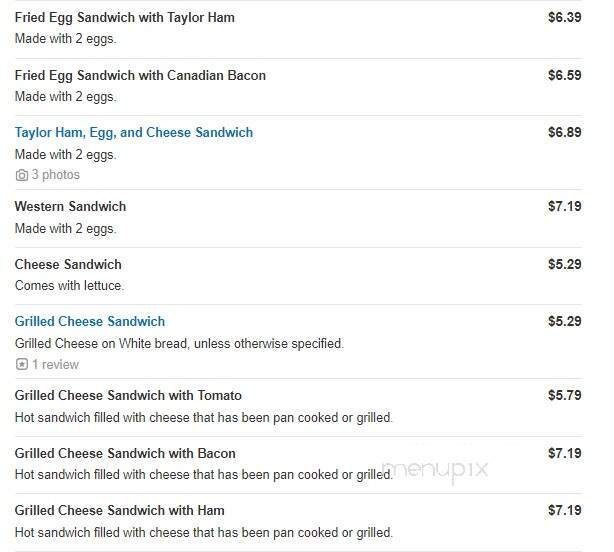This screenshot has height=552, width=614.
Task: Click the $6.39 price
Action: 565,17
